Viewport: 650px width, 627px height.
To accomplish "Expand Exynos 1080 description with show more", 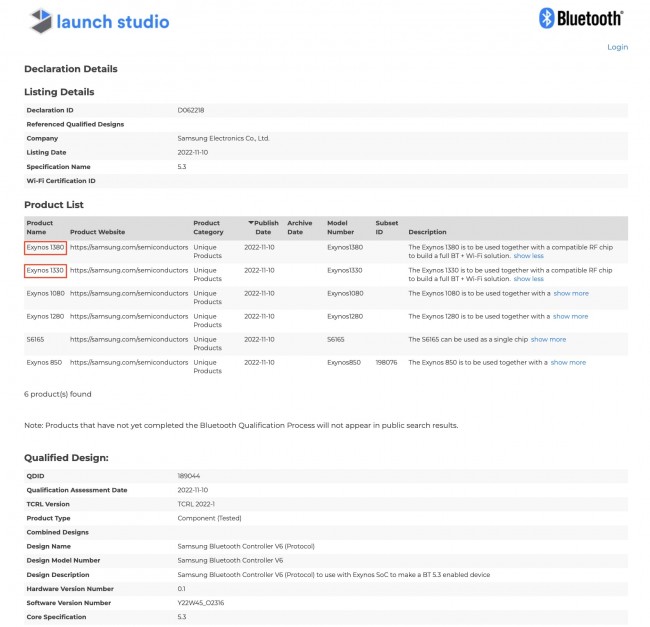I will point(571,293).
